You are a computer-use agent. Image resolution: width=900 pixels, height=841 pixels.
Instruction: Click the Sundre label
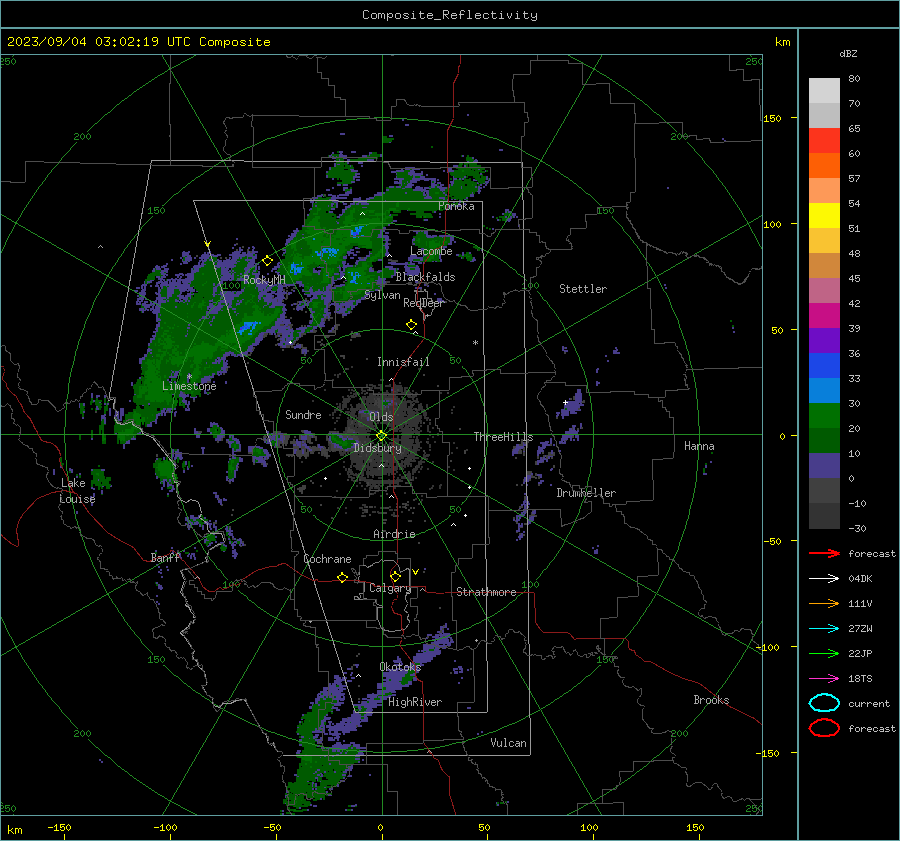(x=303, y=414)
